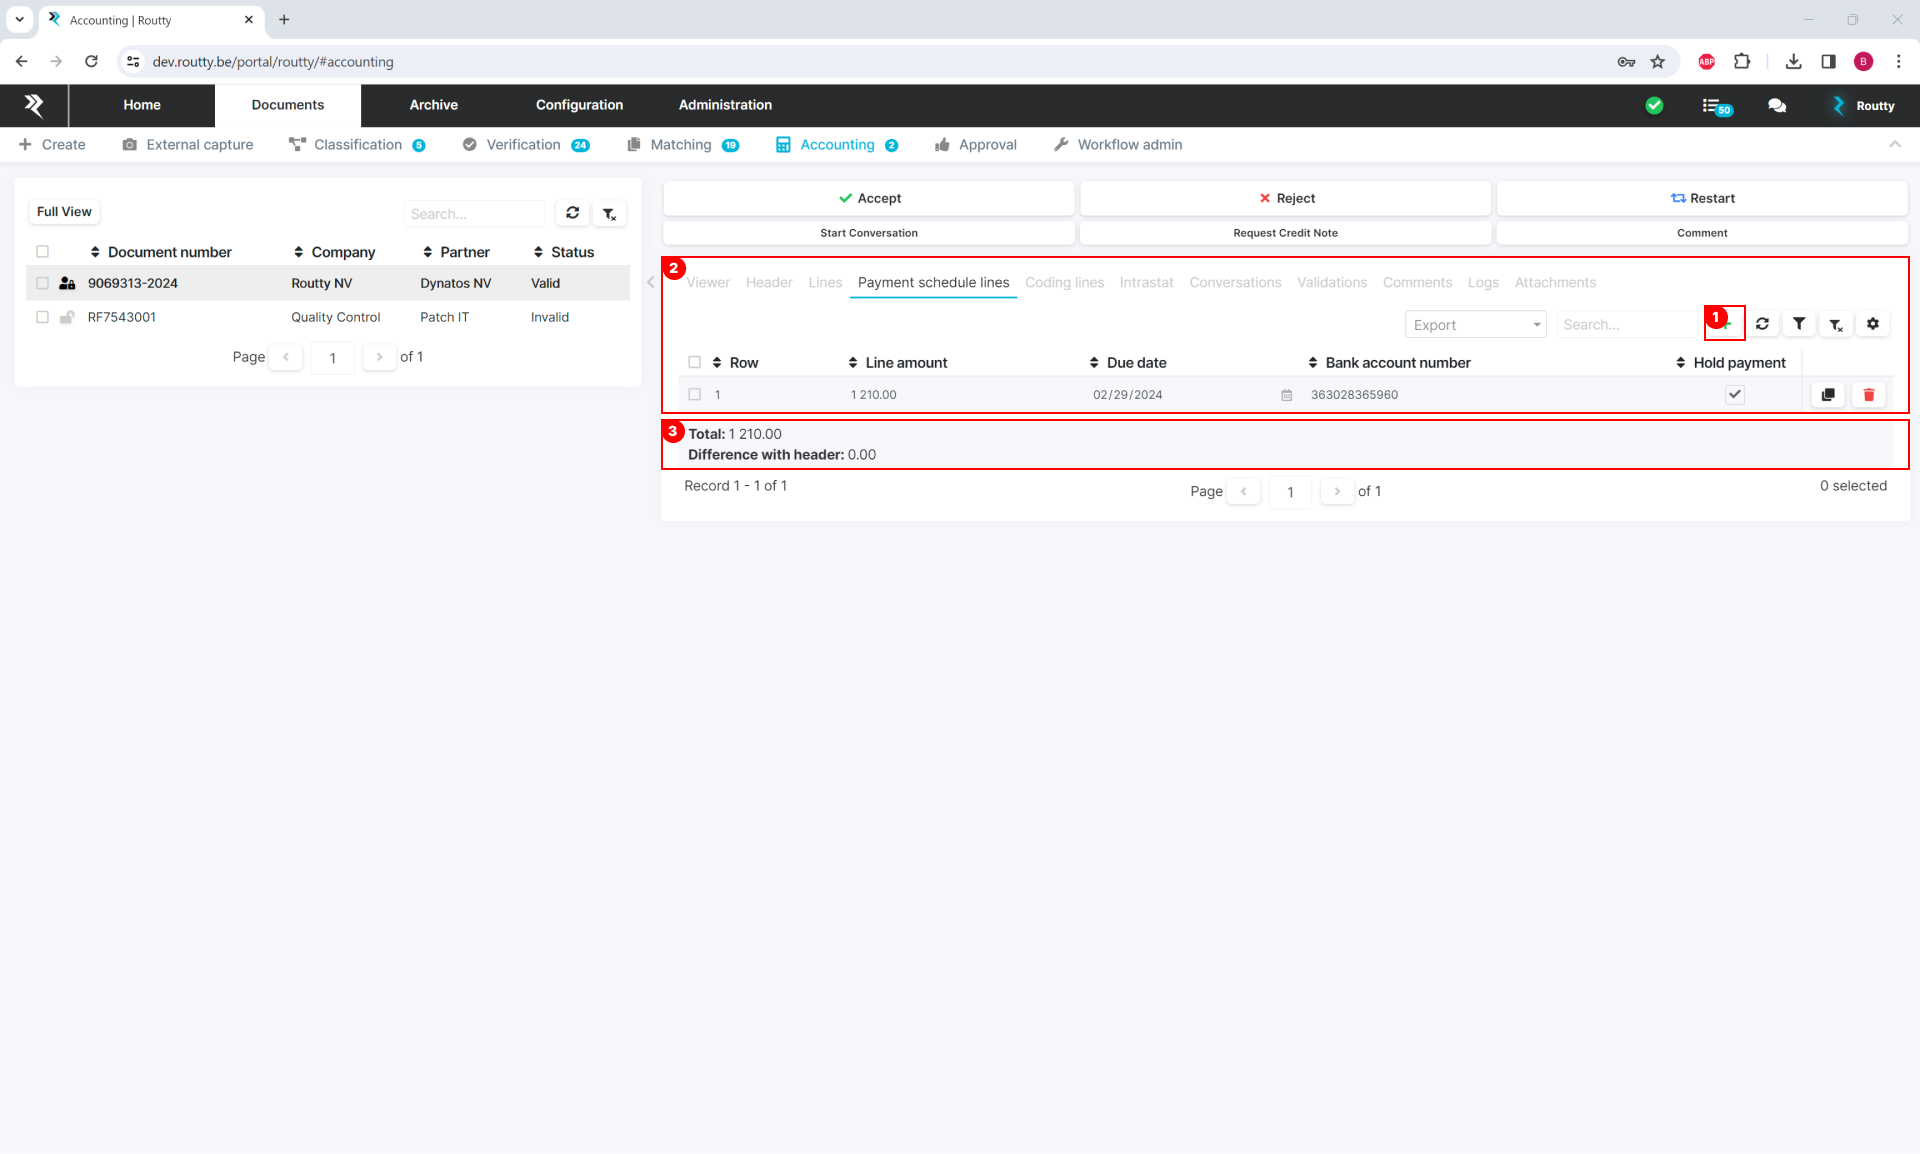The image size is (1920, 1154).
Task: Click the Request Credit Note button
Action: [1284, 233]
